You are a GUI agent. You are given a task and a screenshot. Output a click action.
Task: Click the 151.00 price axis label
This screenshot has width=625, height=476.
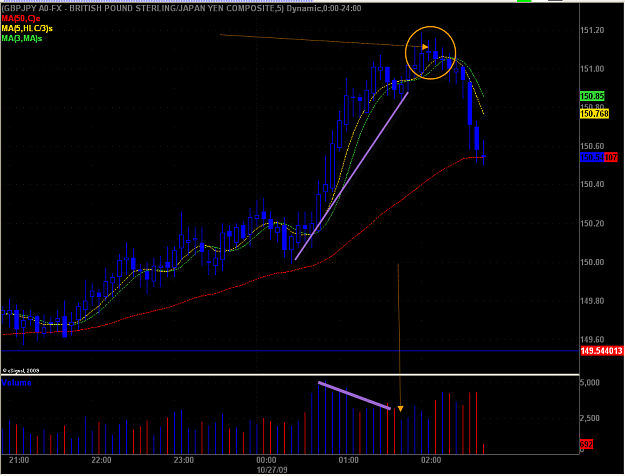tap(592, 69)
